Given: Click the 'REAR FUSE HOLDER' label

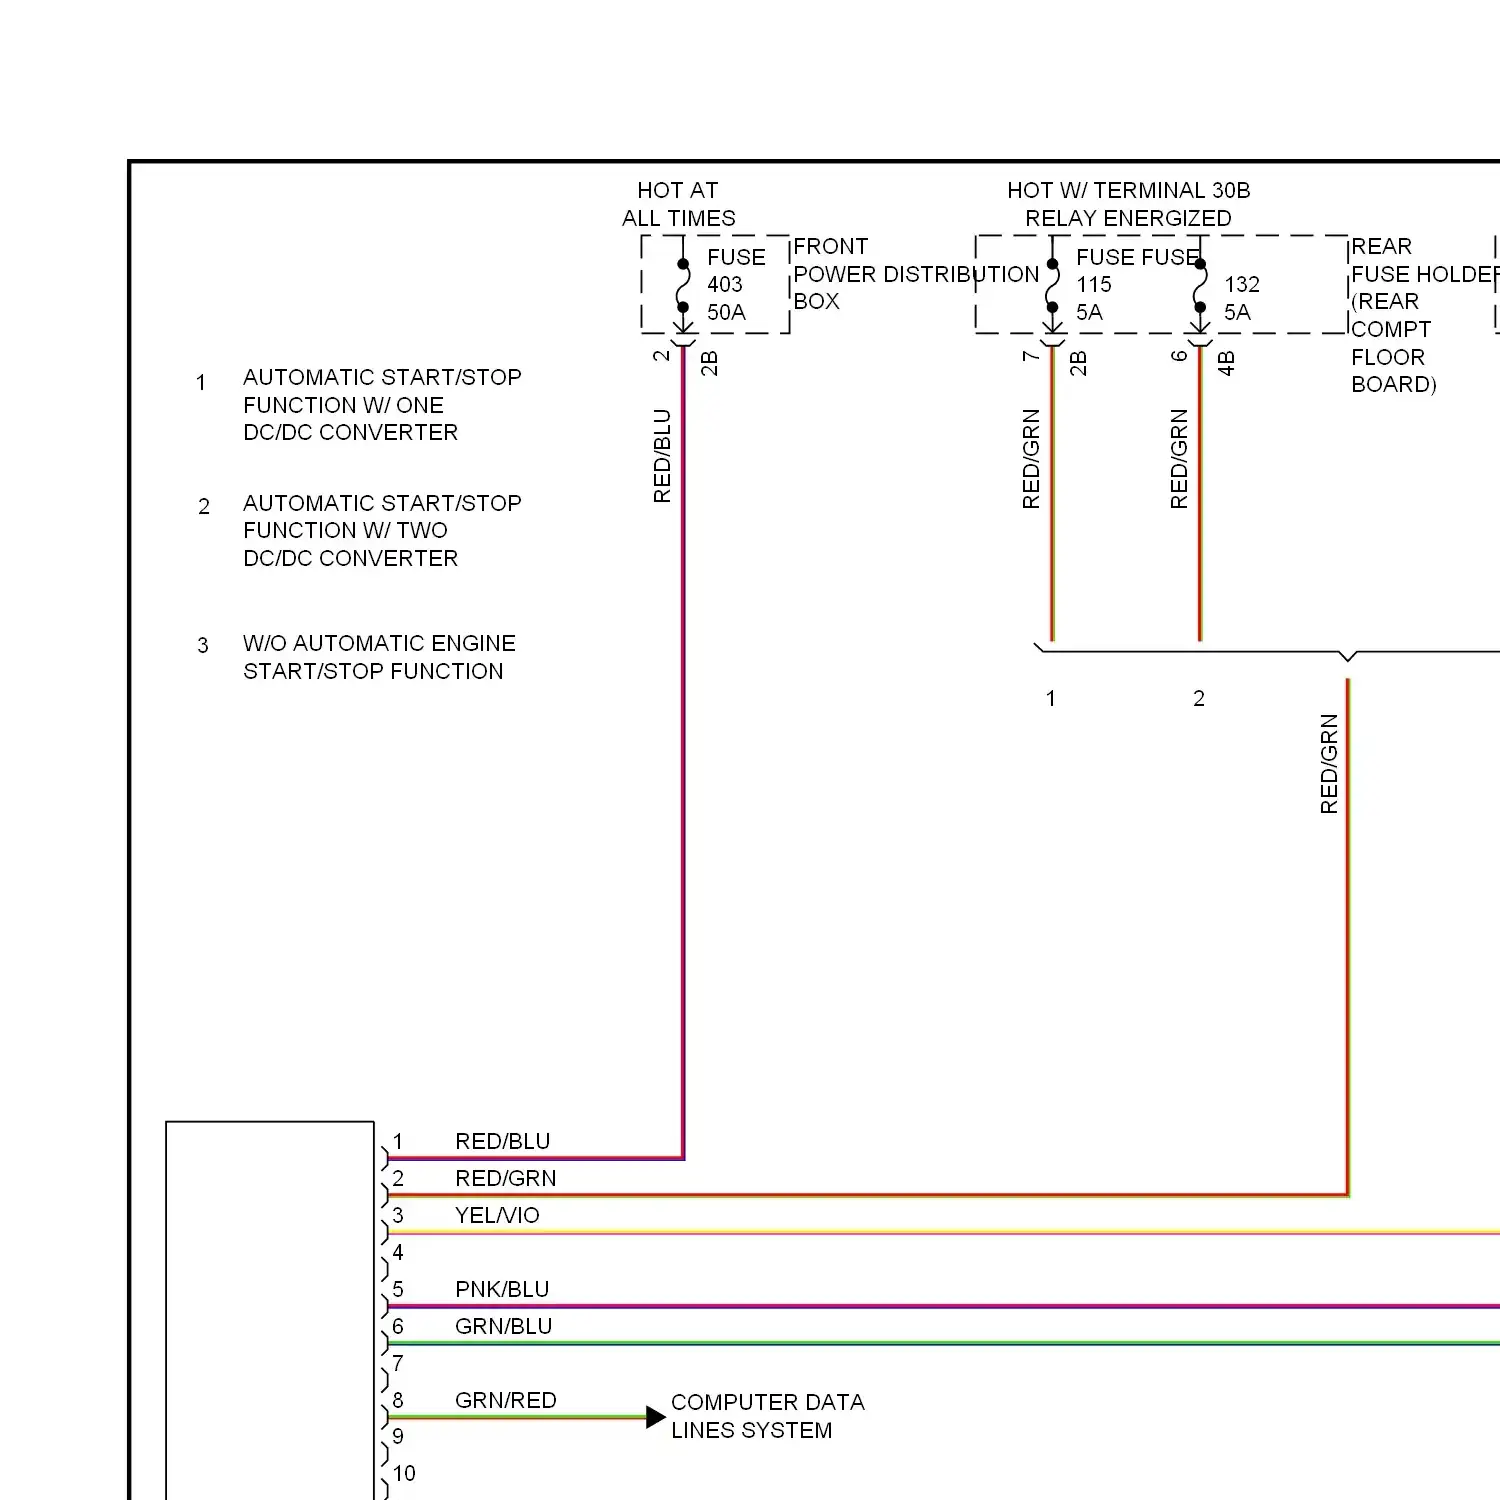Looking at the screenshot, I should pyautogui.click(x=1424, y=260).
